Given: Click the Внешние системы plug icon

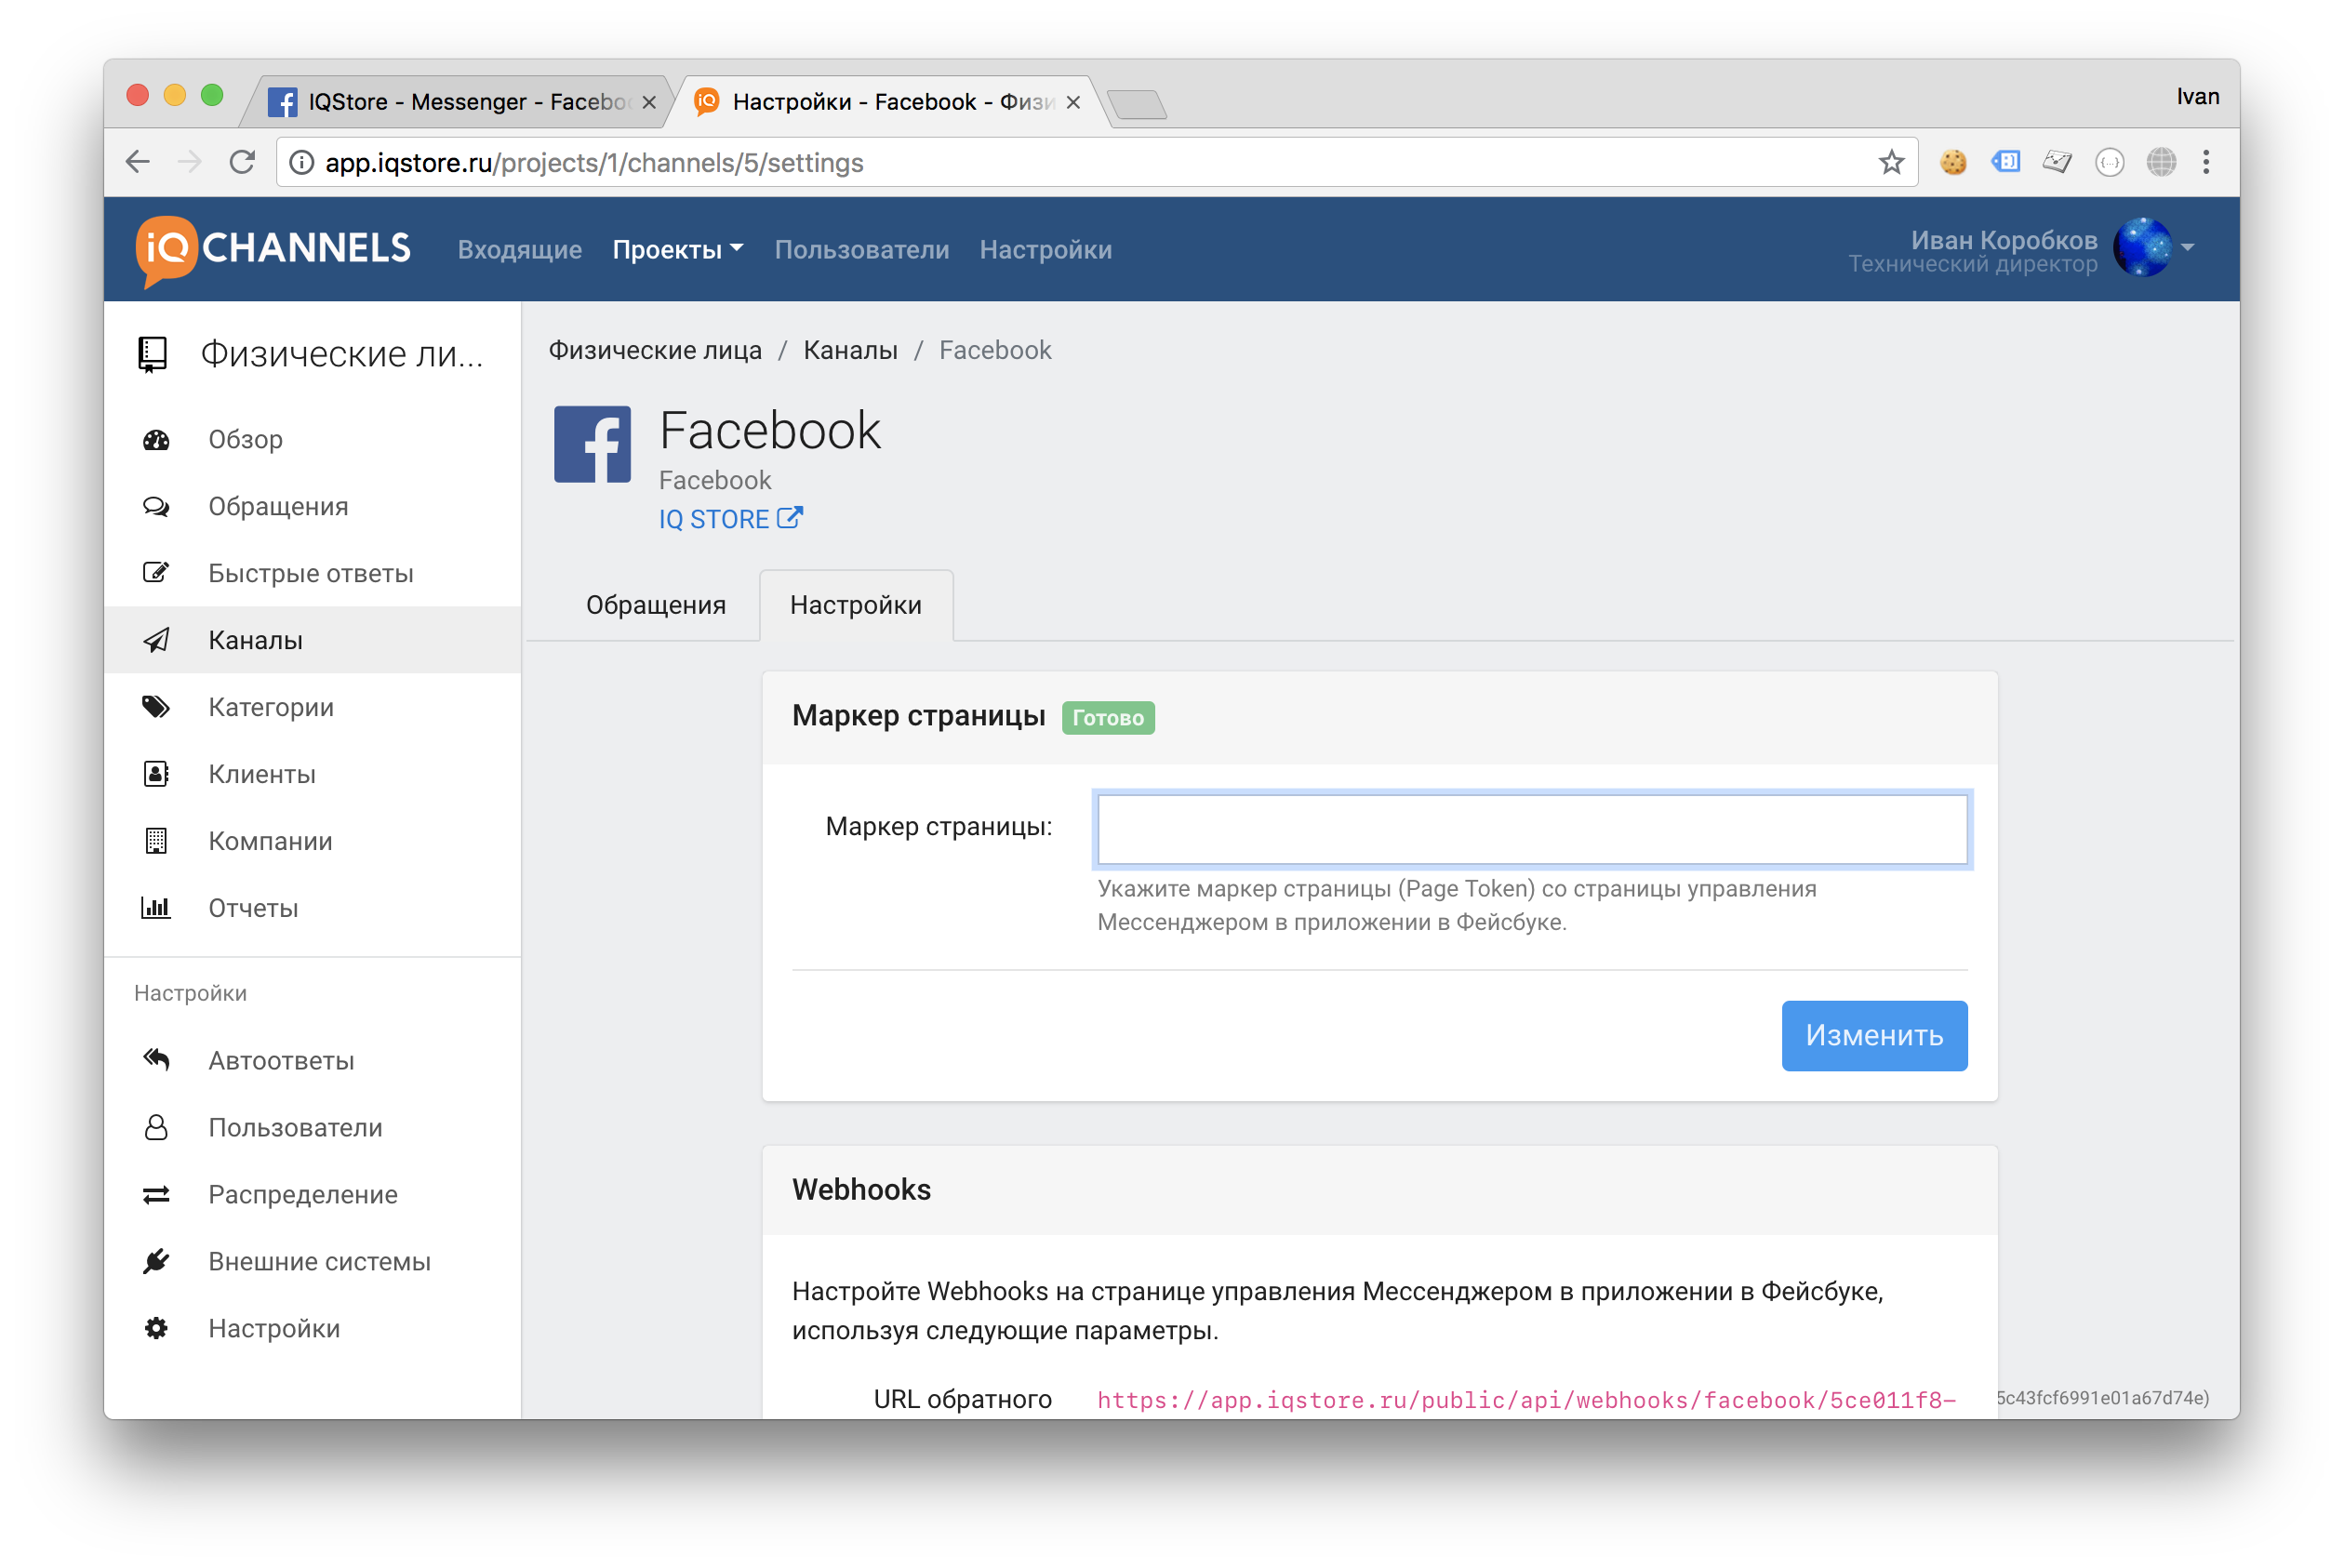Looking at the screenshot, I should tap(156, 1261).
